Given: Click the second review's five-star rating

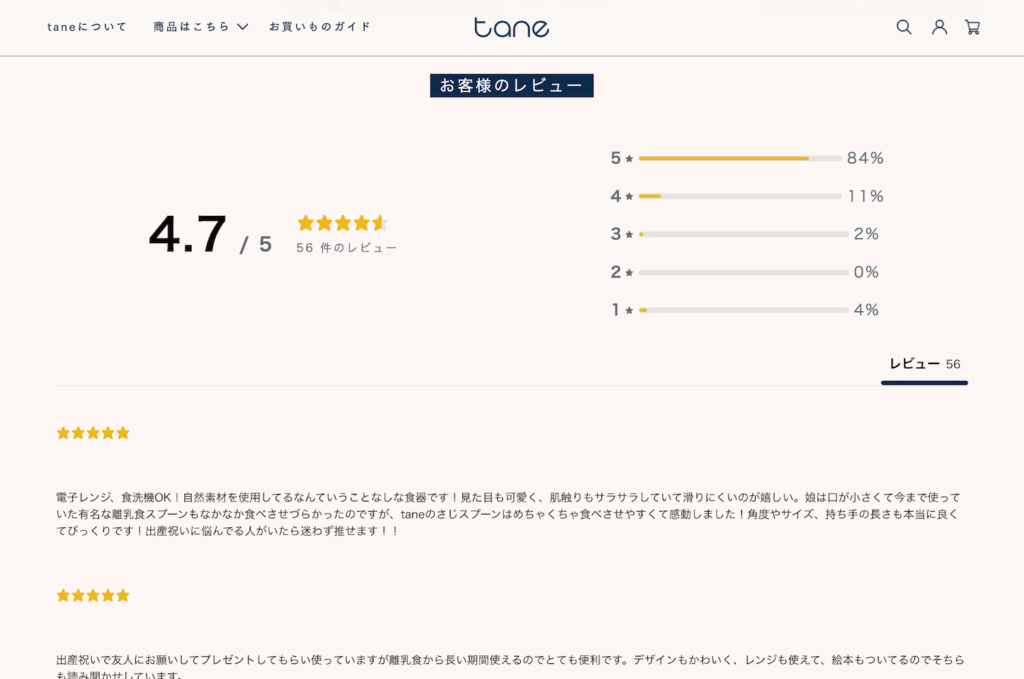Looking at the screenshot, I should (93, 595).
